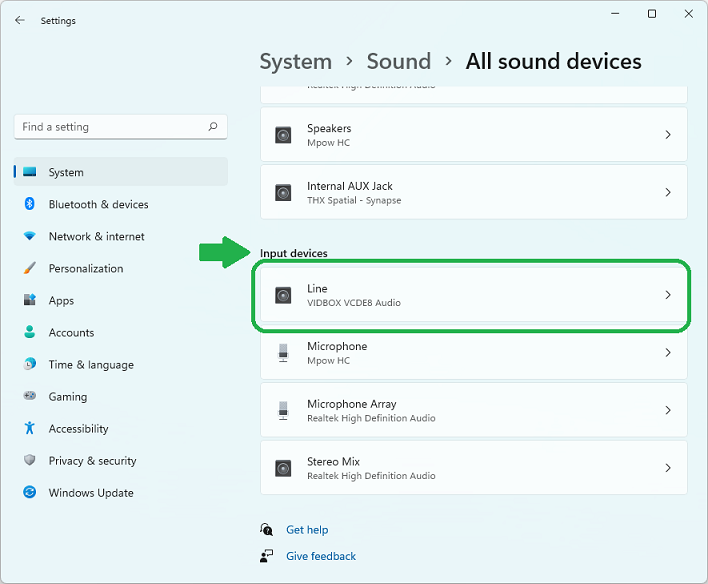Click the Personalization brush icon

coord(30,268)
